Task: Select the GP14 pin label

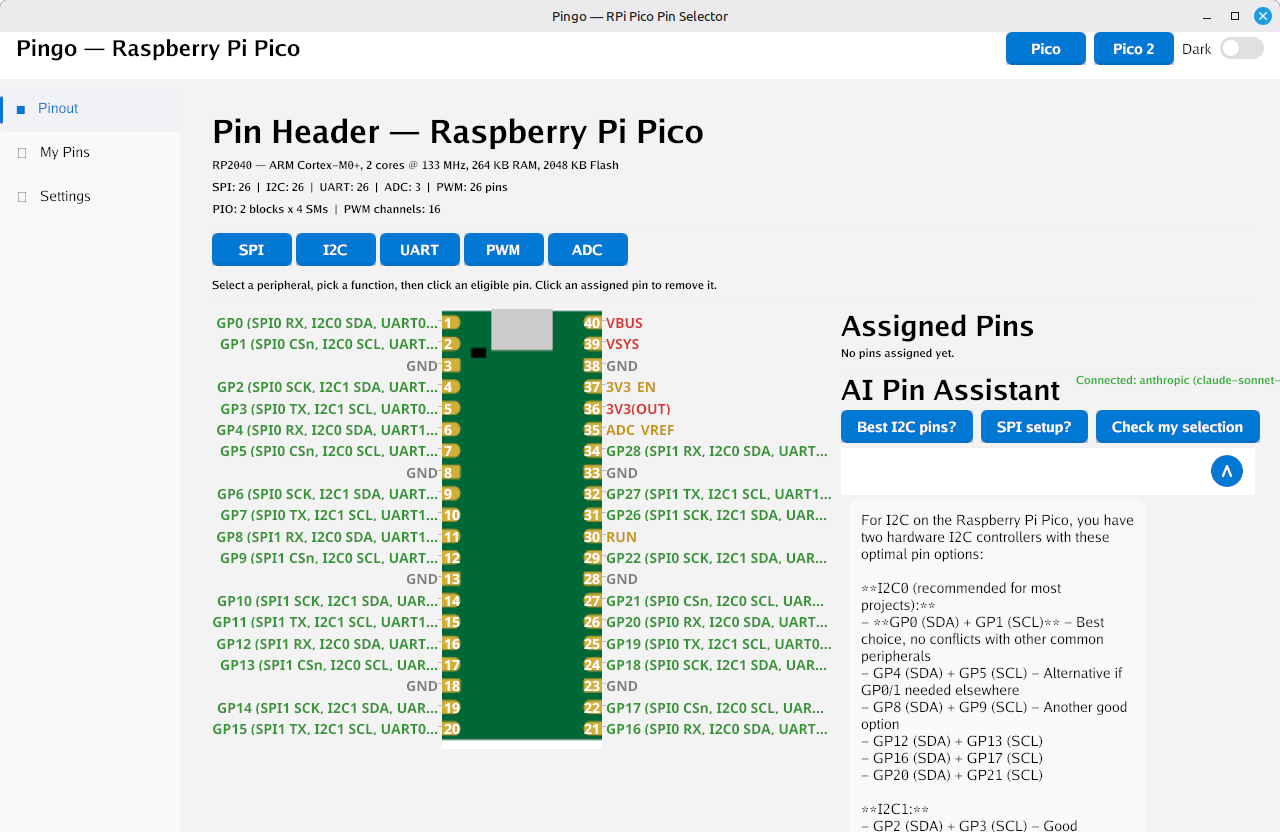Action: [x=328, y=708]
